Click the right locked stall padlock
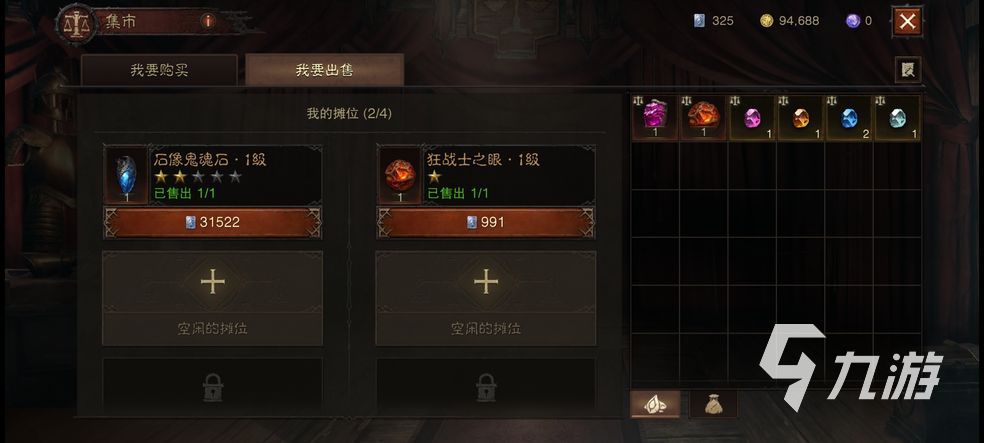The height and width of the screenshot is (443, 984). (x=486, y=387)
